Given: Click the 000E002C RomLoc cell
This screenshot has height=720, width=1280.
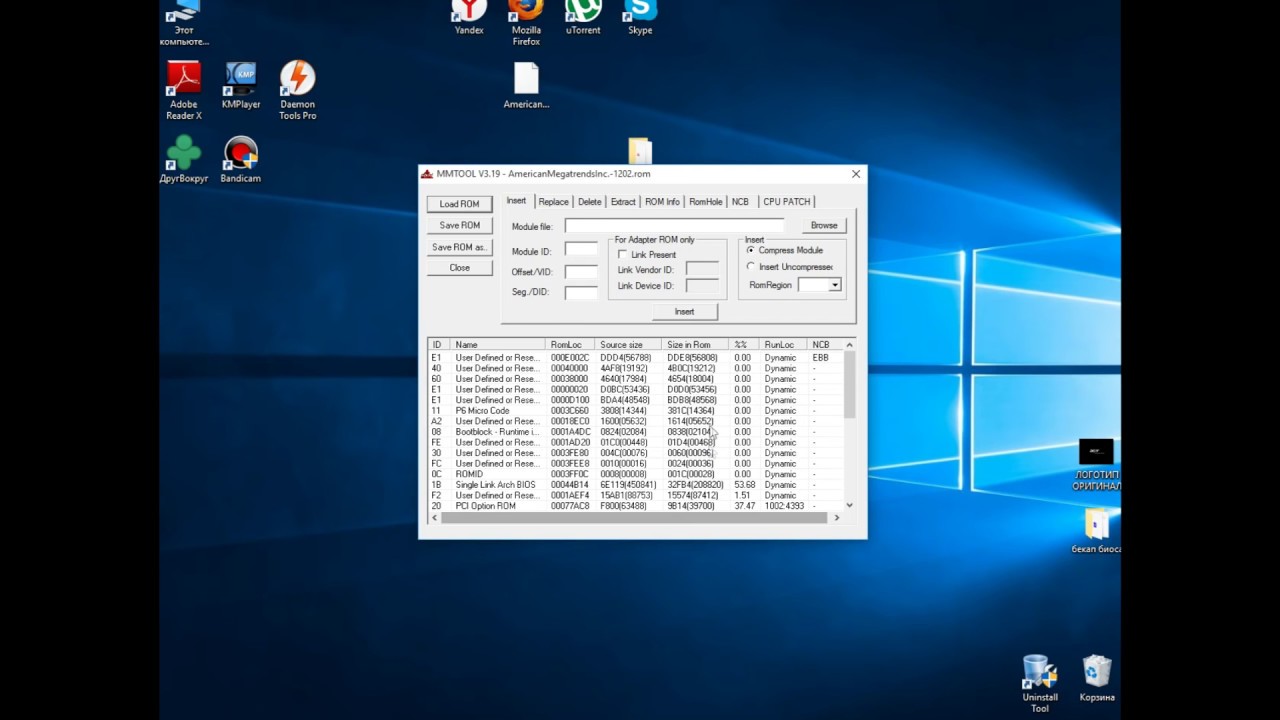Looking at the screenshot, I should (x=570, y=358).
